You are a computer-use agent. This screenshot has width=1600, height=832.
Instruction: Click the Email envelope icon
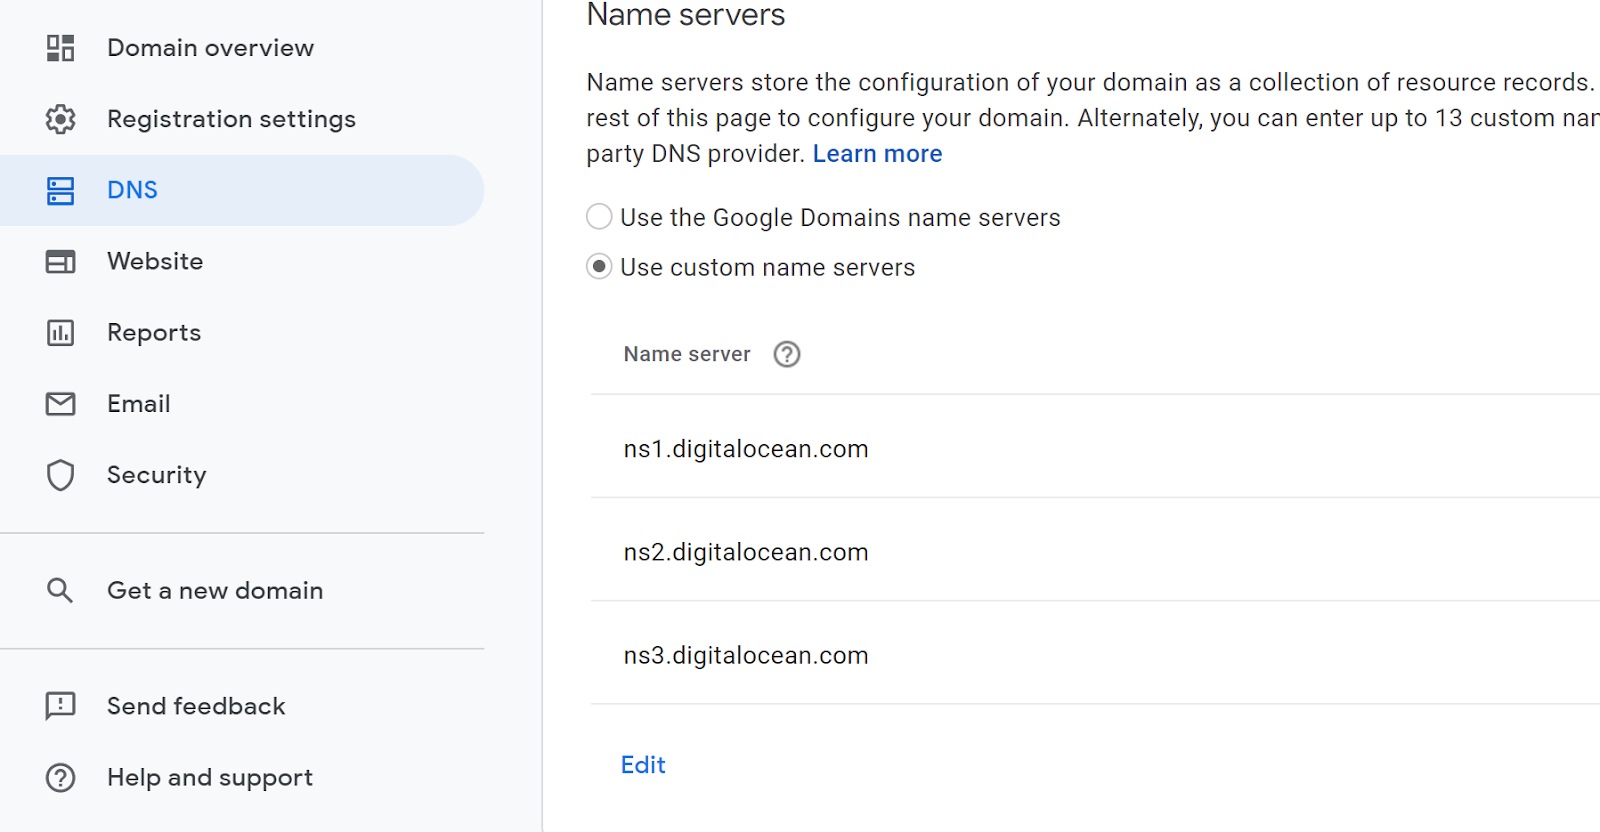(x=60, y=404)
